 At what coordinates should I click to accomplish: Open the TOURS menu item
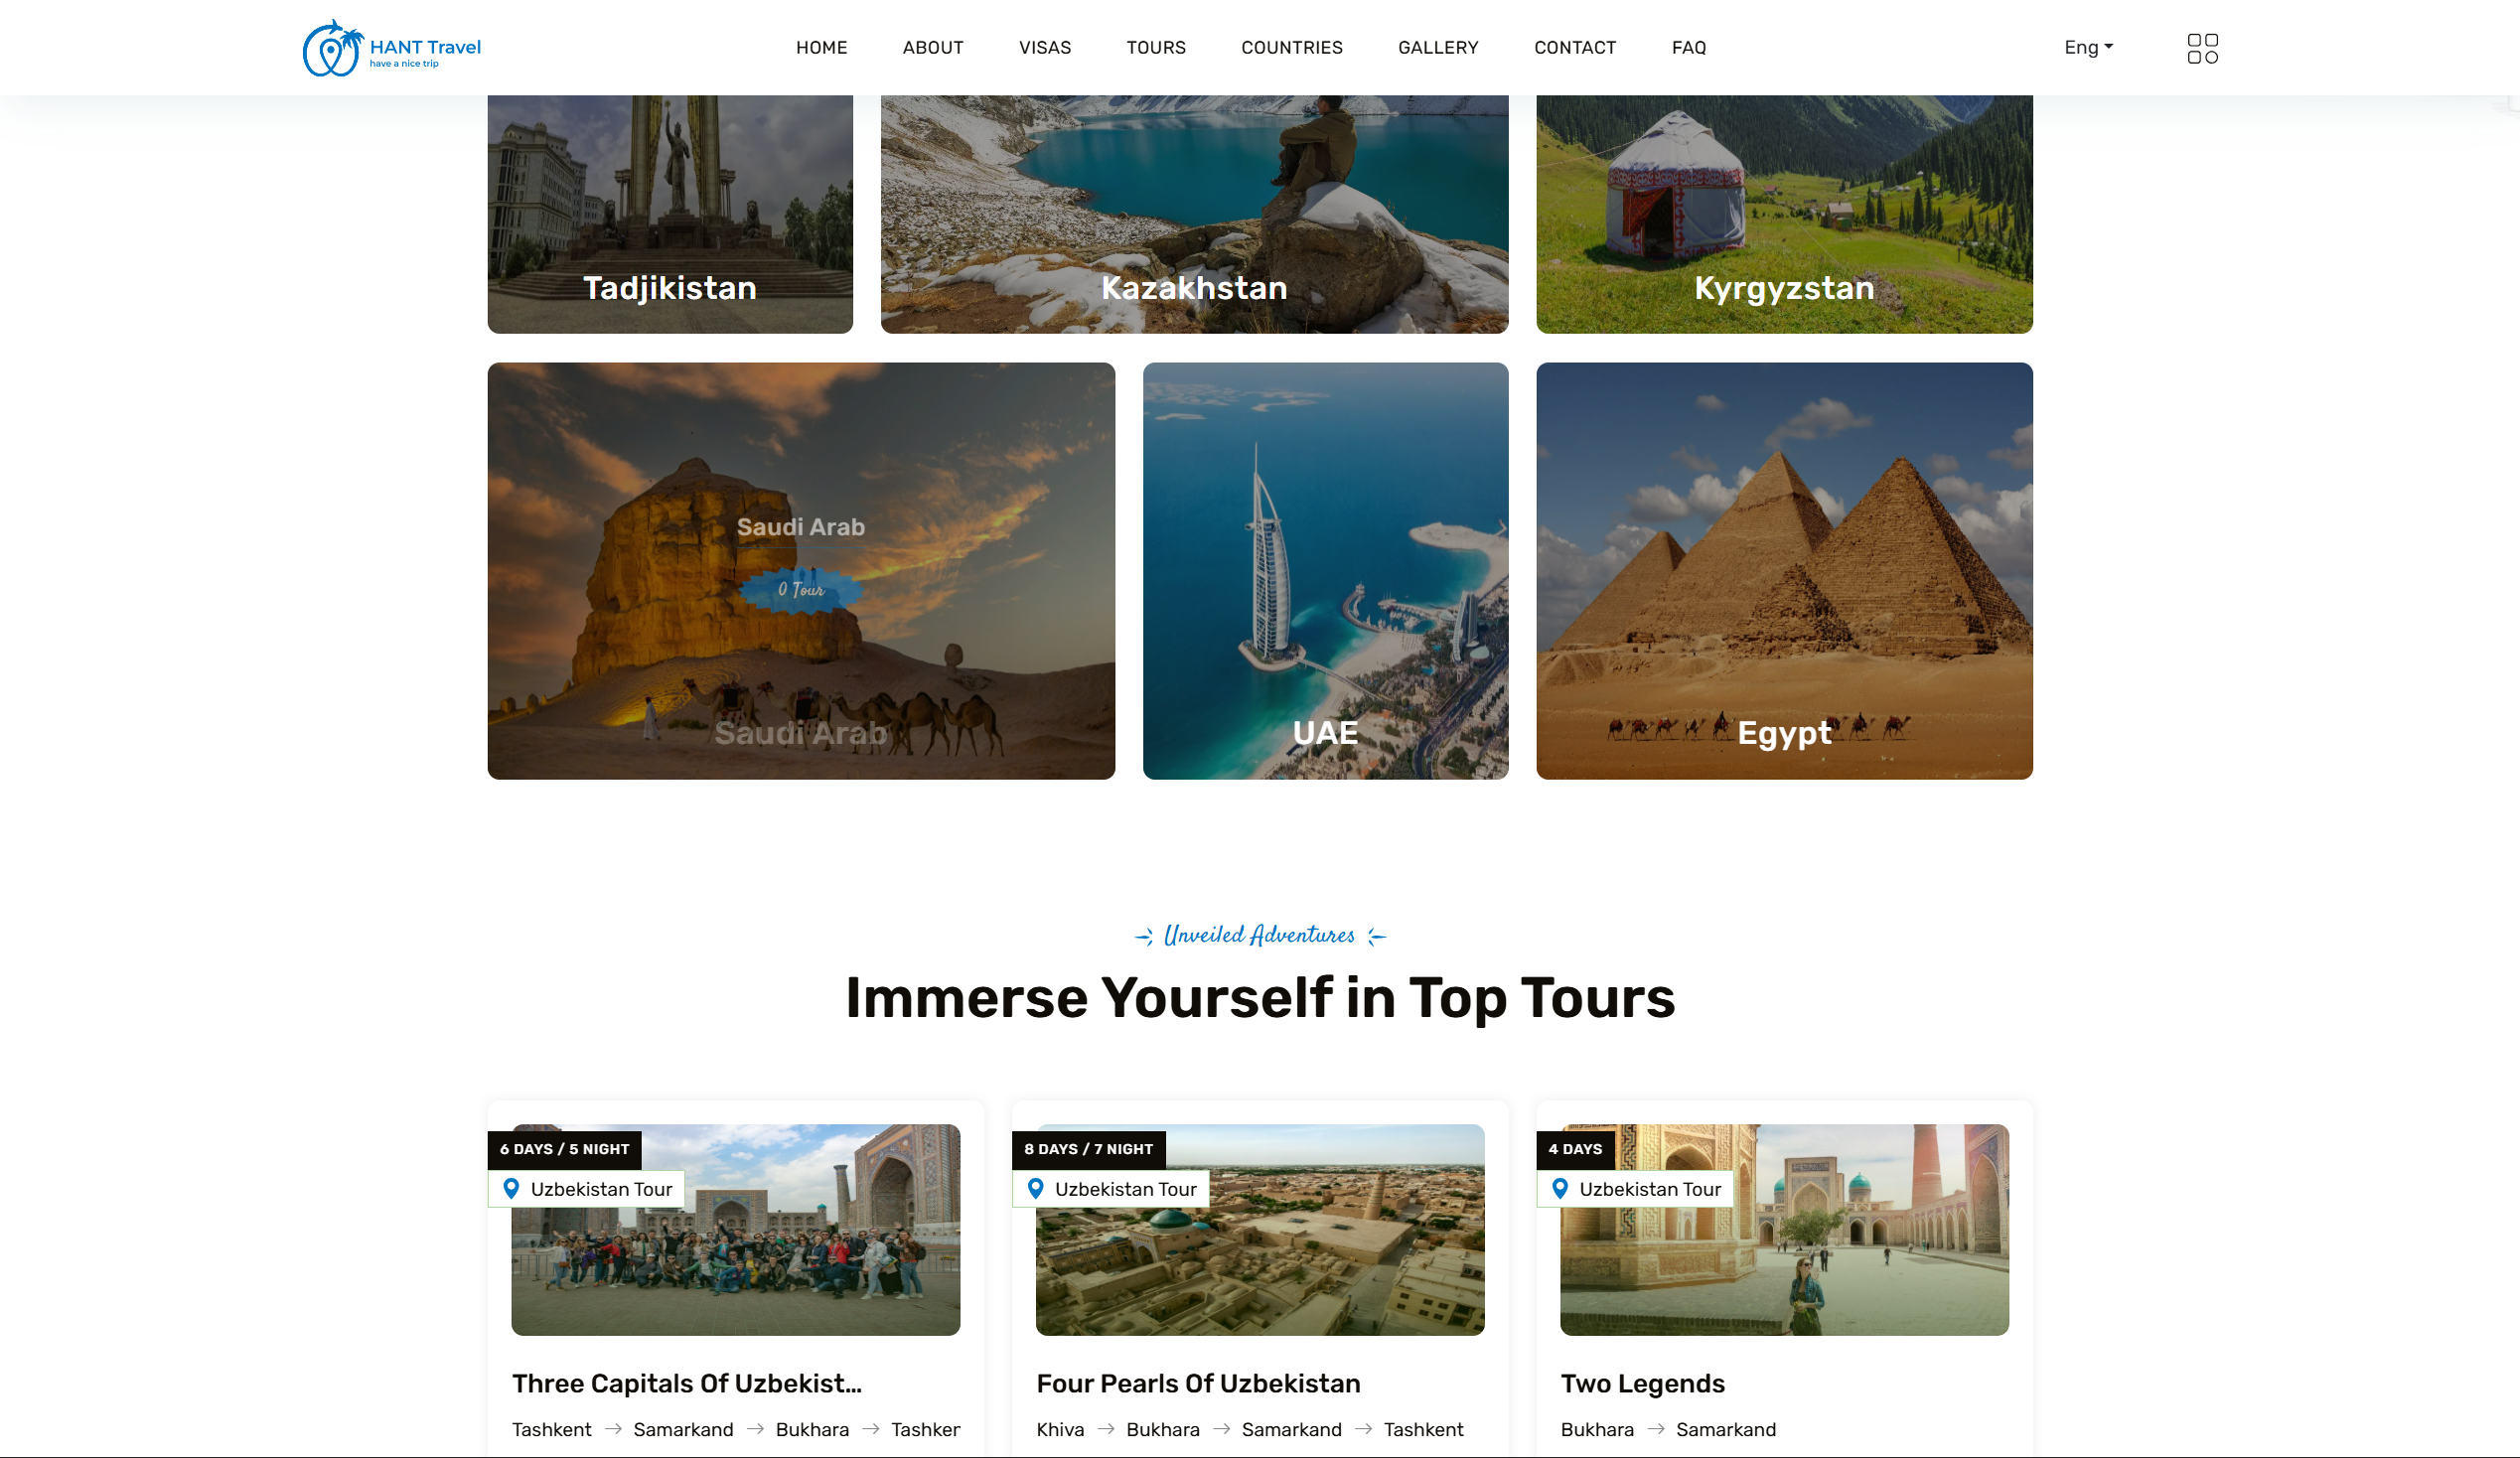[x=1156, y=47]
